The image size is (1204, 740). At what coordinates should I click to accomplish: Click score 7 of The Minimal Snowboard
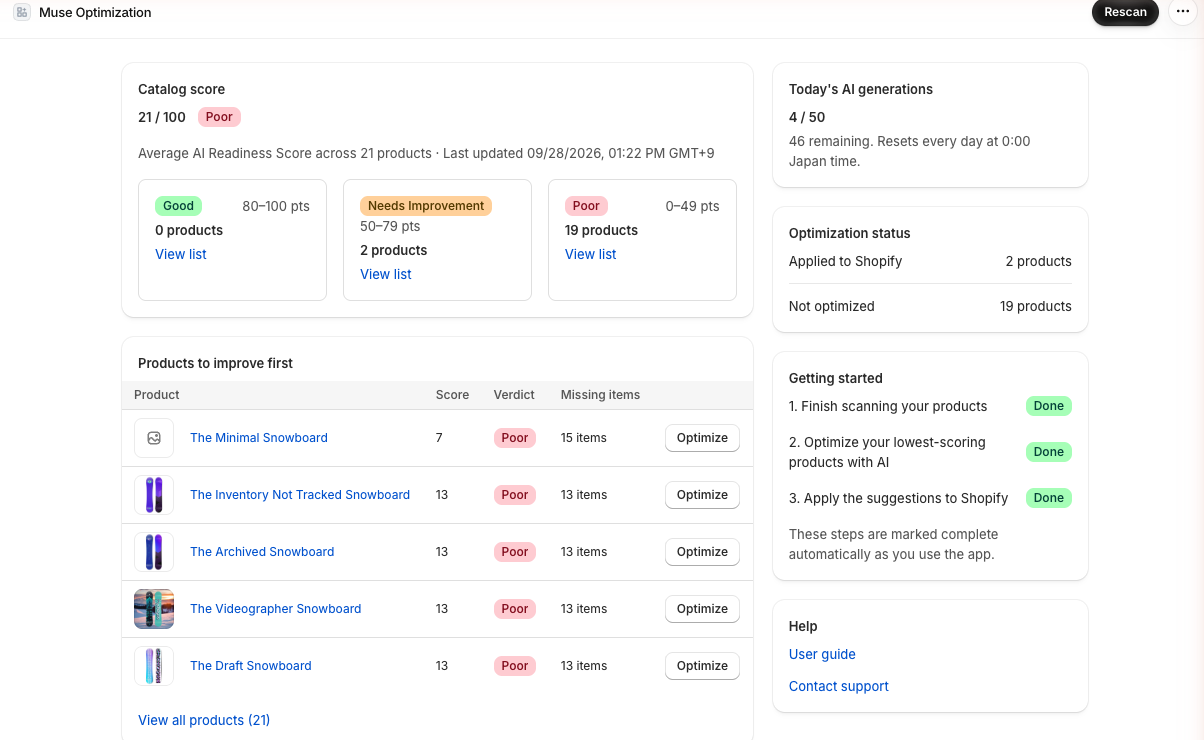[x=439, y=438]
